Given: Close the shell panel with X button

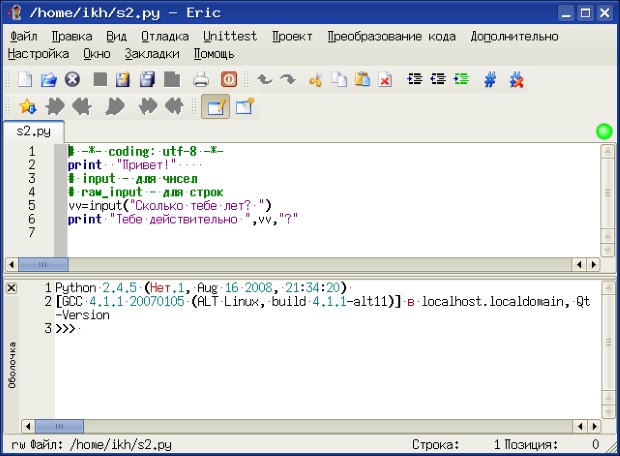Looking at the screenshot, I should tap(11, 288).
